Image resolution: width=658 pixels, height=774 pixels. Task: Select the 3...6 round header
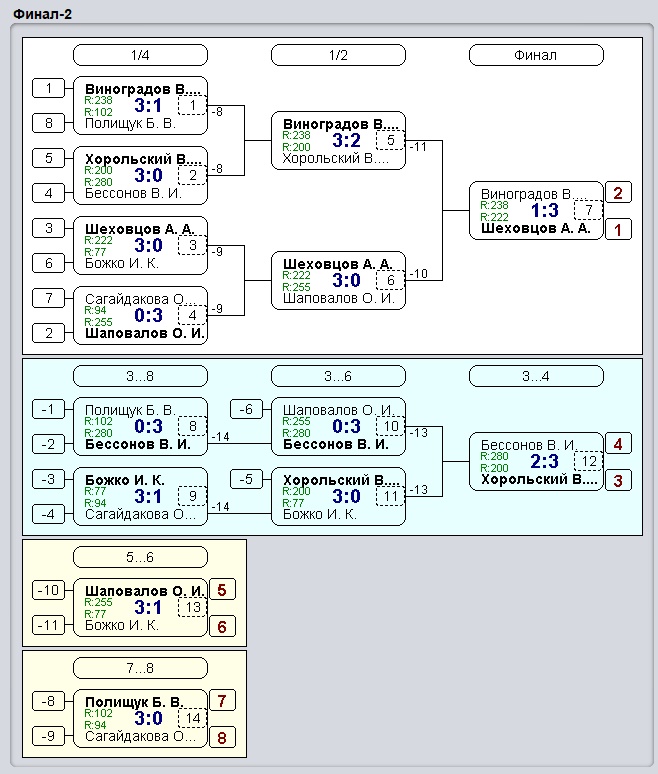point(338,376)
